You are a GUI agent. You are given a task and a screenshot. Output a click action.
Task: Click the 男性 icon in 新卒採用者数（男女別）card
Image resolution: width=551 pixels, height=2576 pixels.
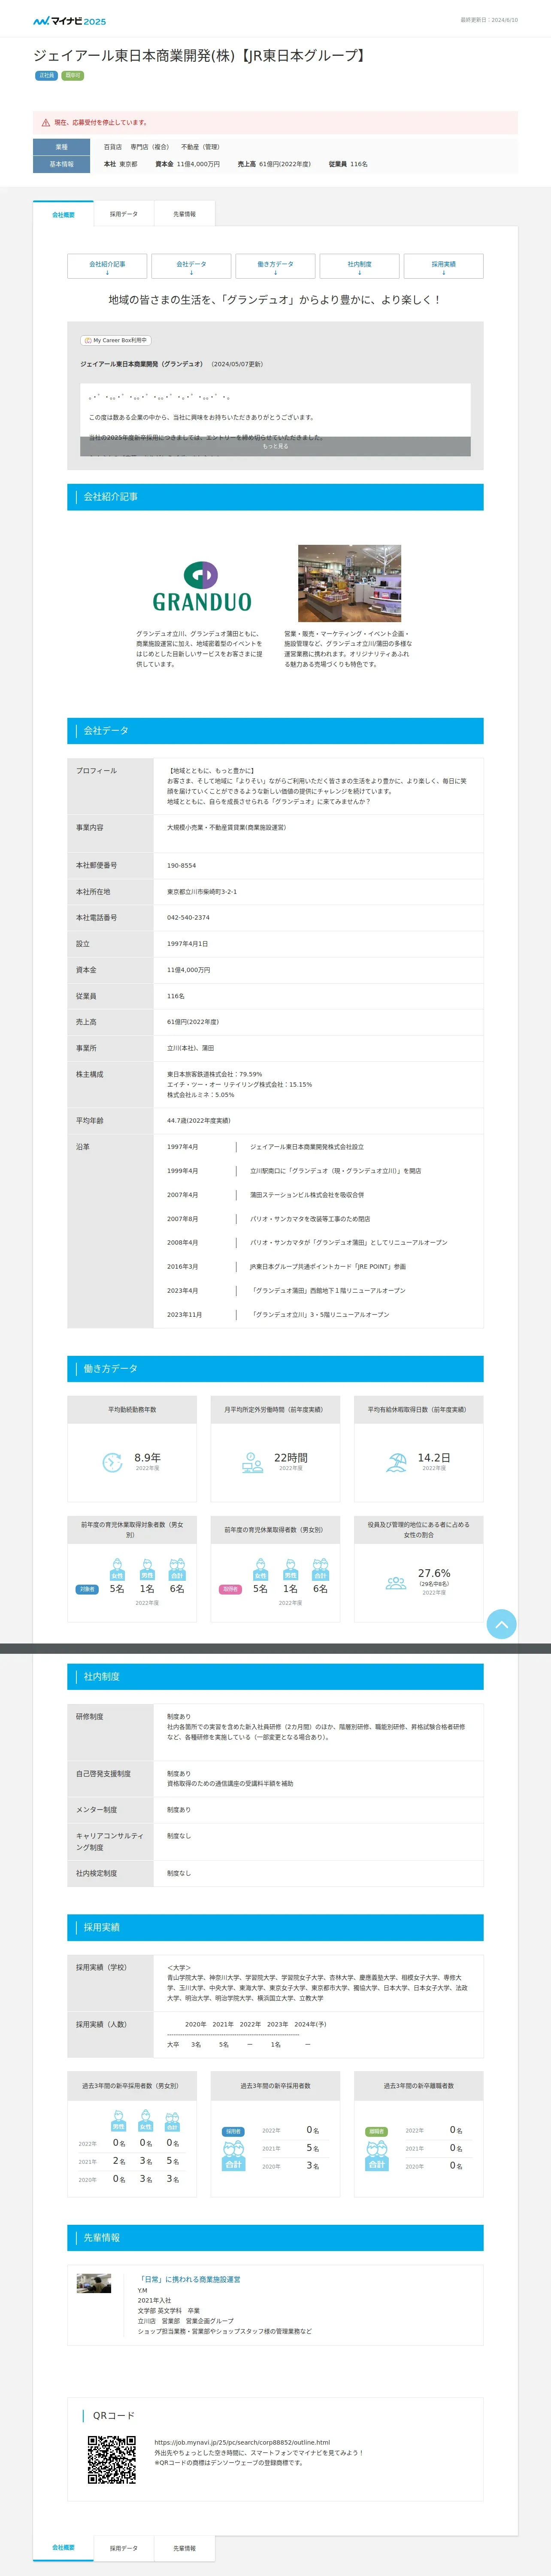tap(119, 2120)
